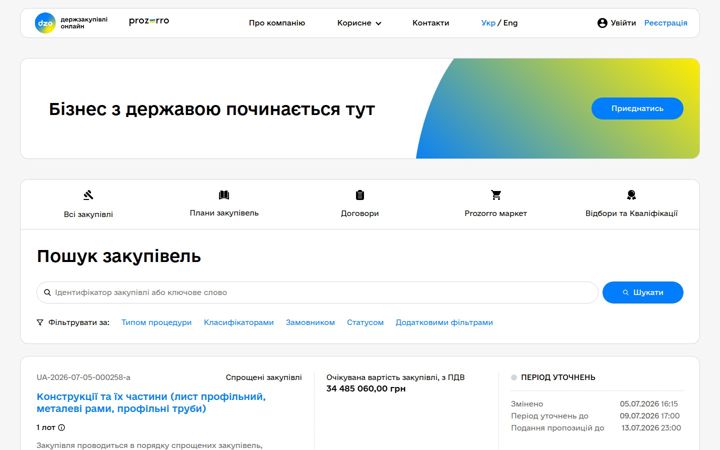The width and height of the screenshot is (720, 450).
Task: Switch language to Eng
Action: pyautogui.click(x=510, y=23)
